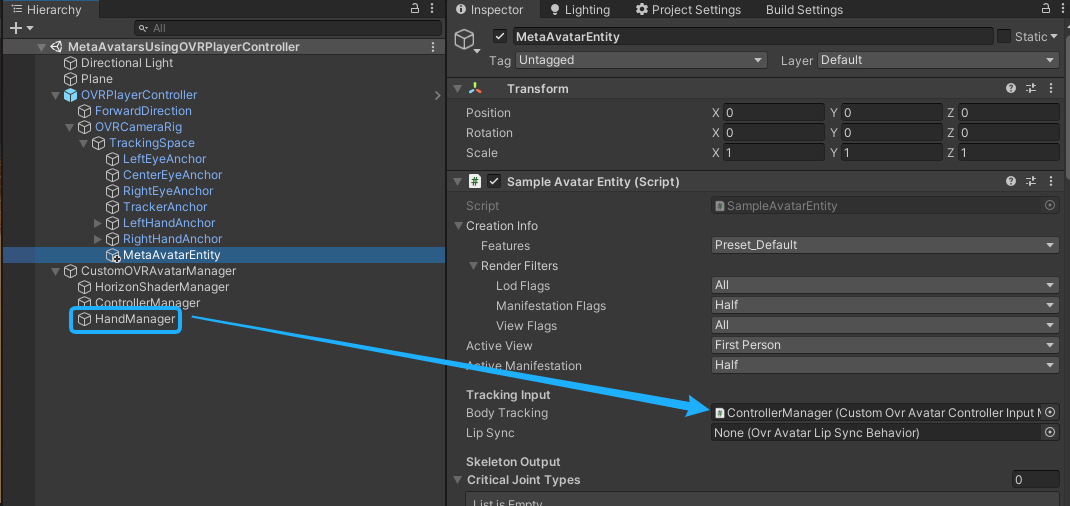Open Sample Avatar Entity help reference

click(x=1011, y=181)
